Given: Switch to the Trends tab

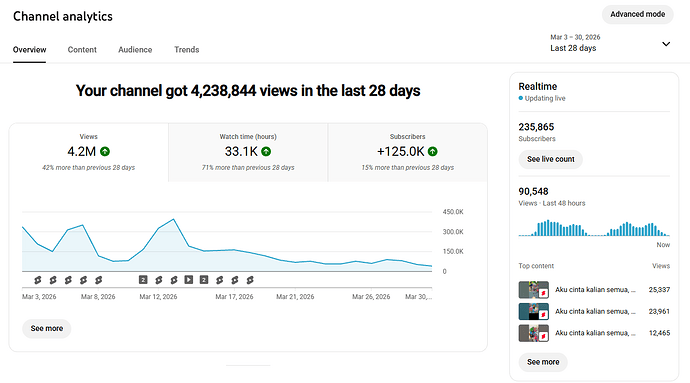Looking at the screenshot, I should pos(187,50).
